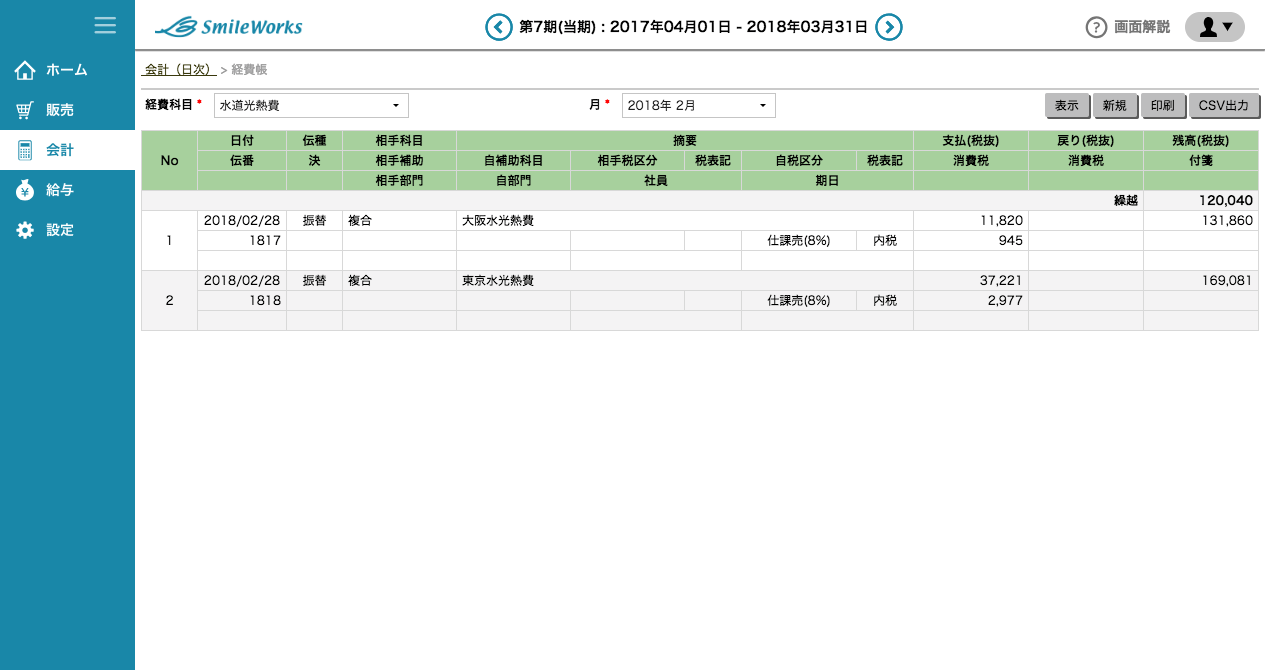Image resolution: width=1265 pixels, height=670 pixels.
Task: Open 販売 in the sidebar
Action: [x=67, y=110]
